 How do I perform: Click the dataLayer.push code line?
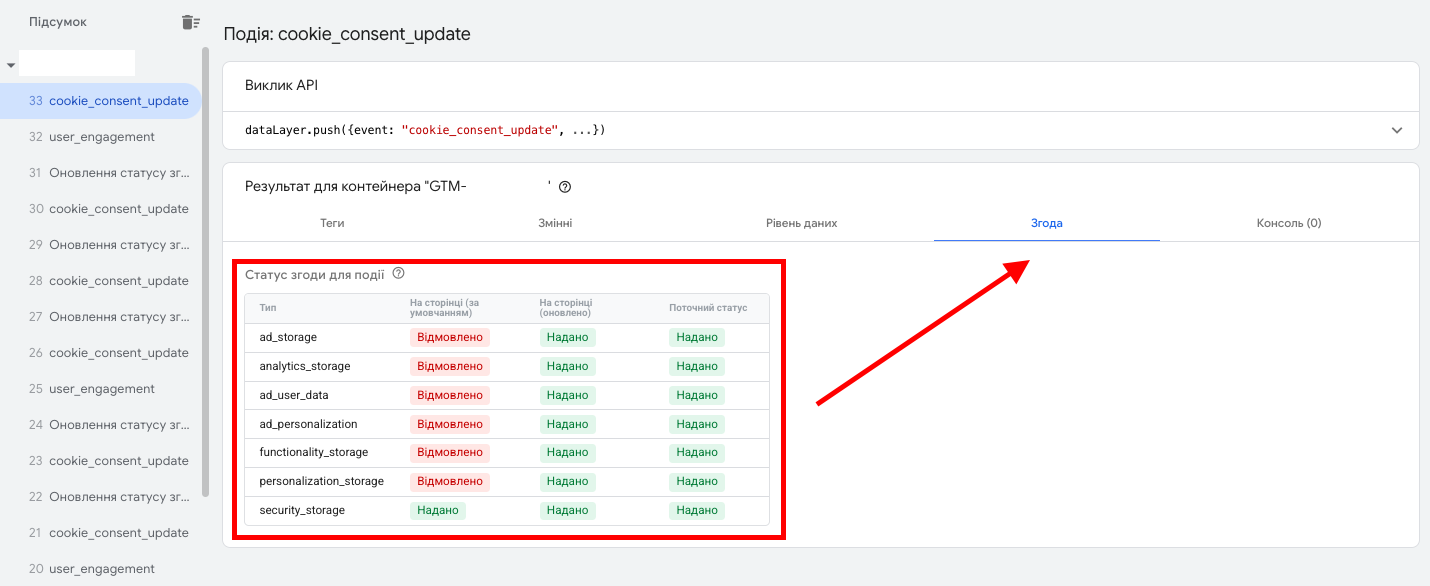426,131
